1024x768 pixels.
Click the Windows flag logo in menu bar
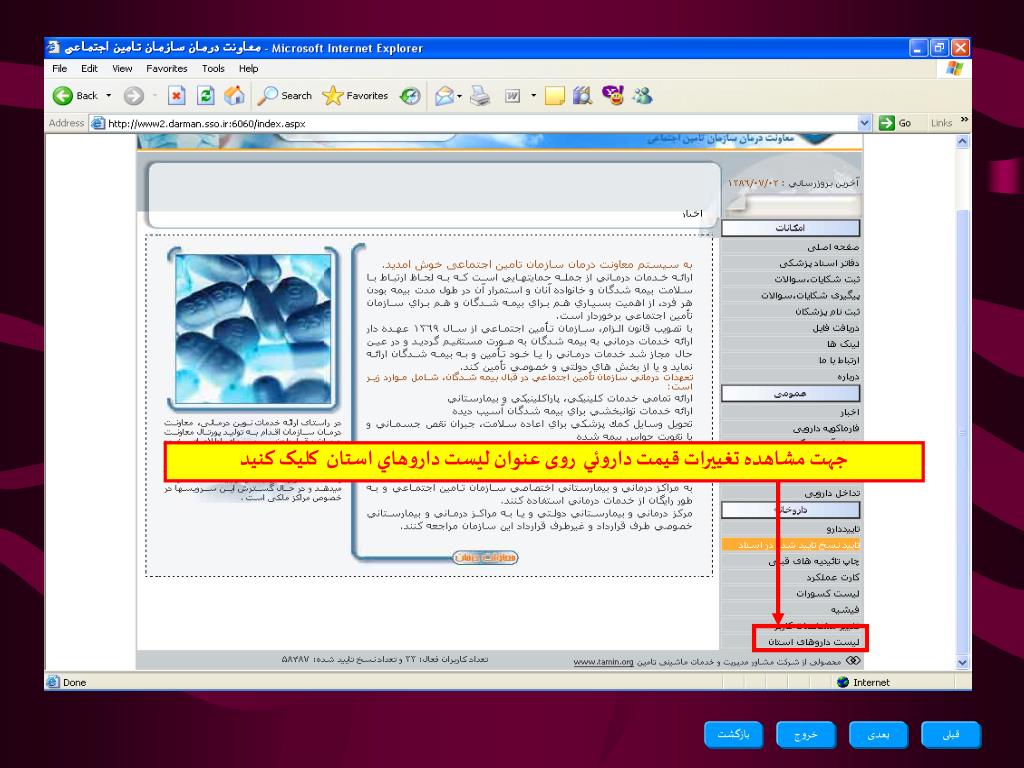(x=954, y=69)
